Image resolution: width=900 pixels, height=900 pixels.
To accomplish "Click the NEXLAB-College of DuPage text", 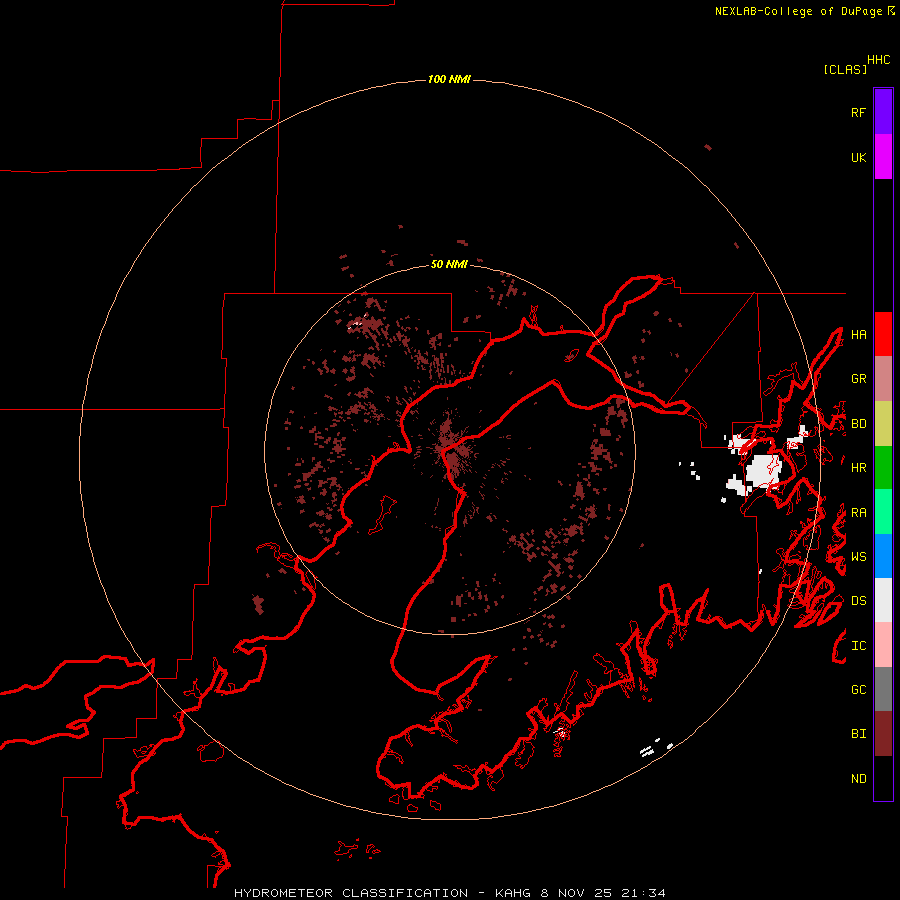I will [798, 11].
